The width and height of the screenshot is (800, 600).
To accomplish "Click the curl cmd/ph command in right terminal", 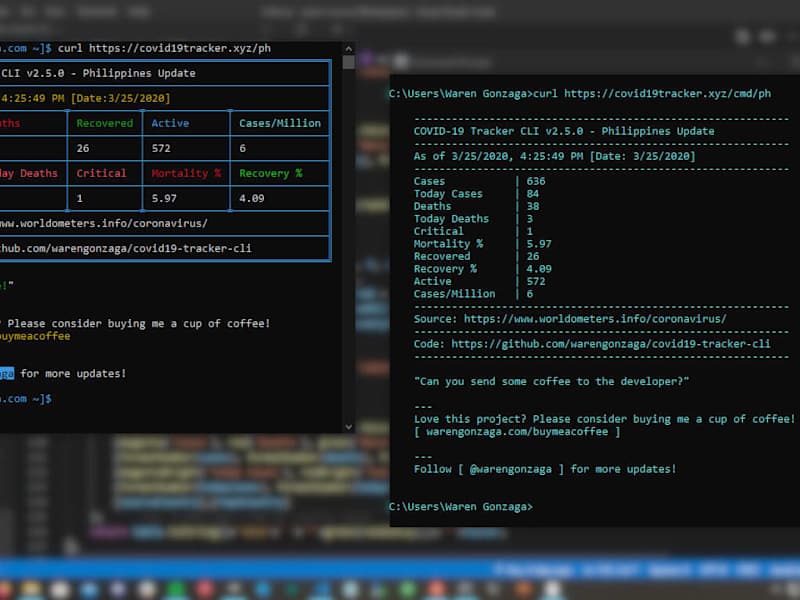I will click(x=652, y=93).
